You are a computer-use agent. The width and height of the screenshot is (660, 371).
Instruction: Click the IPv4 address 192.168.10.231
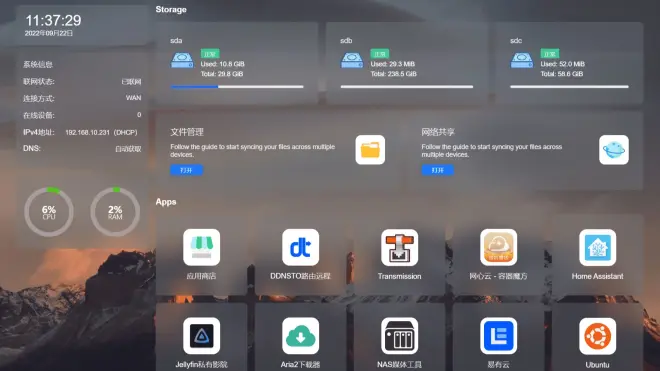[x=87, y=132]
